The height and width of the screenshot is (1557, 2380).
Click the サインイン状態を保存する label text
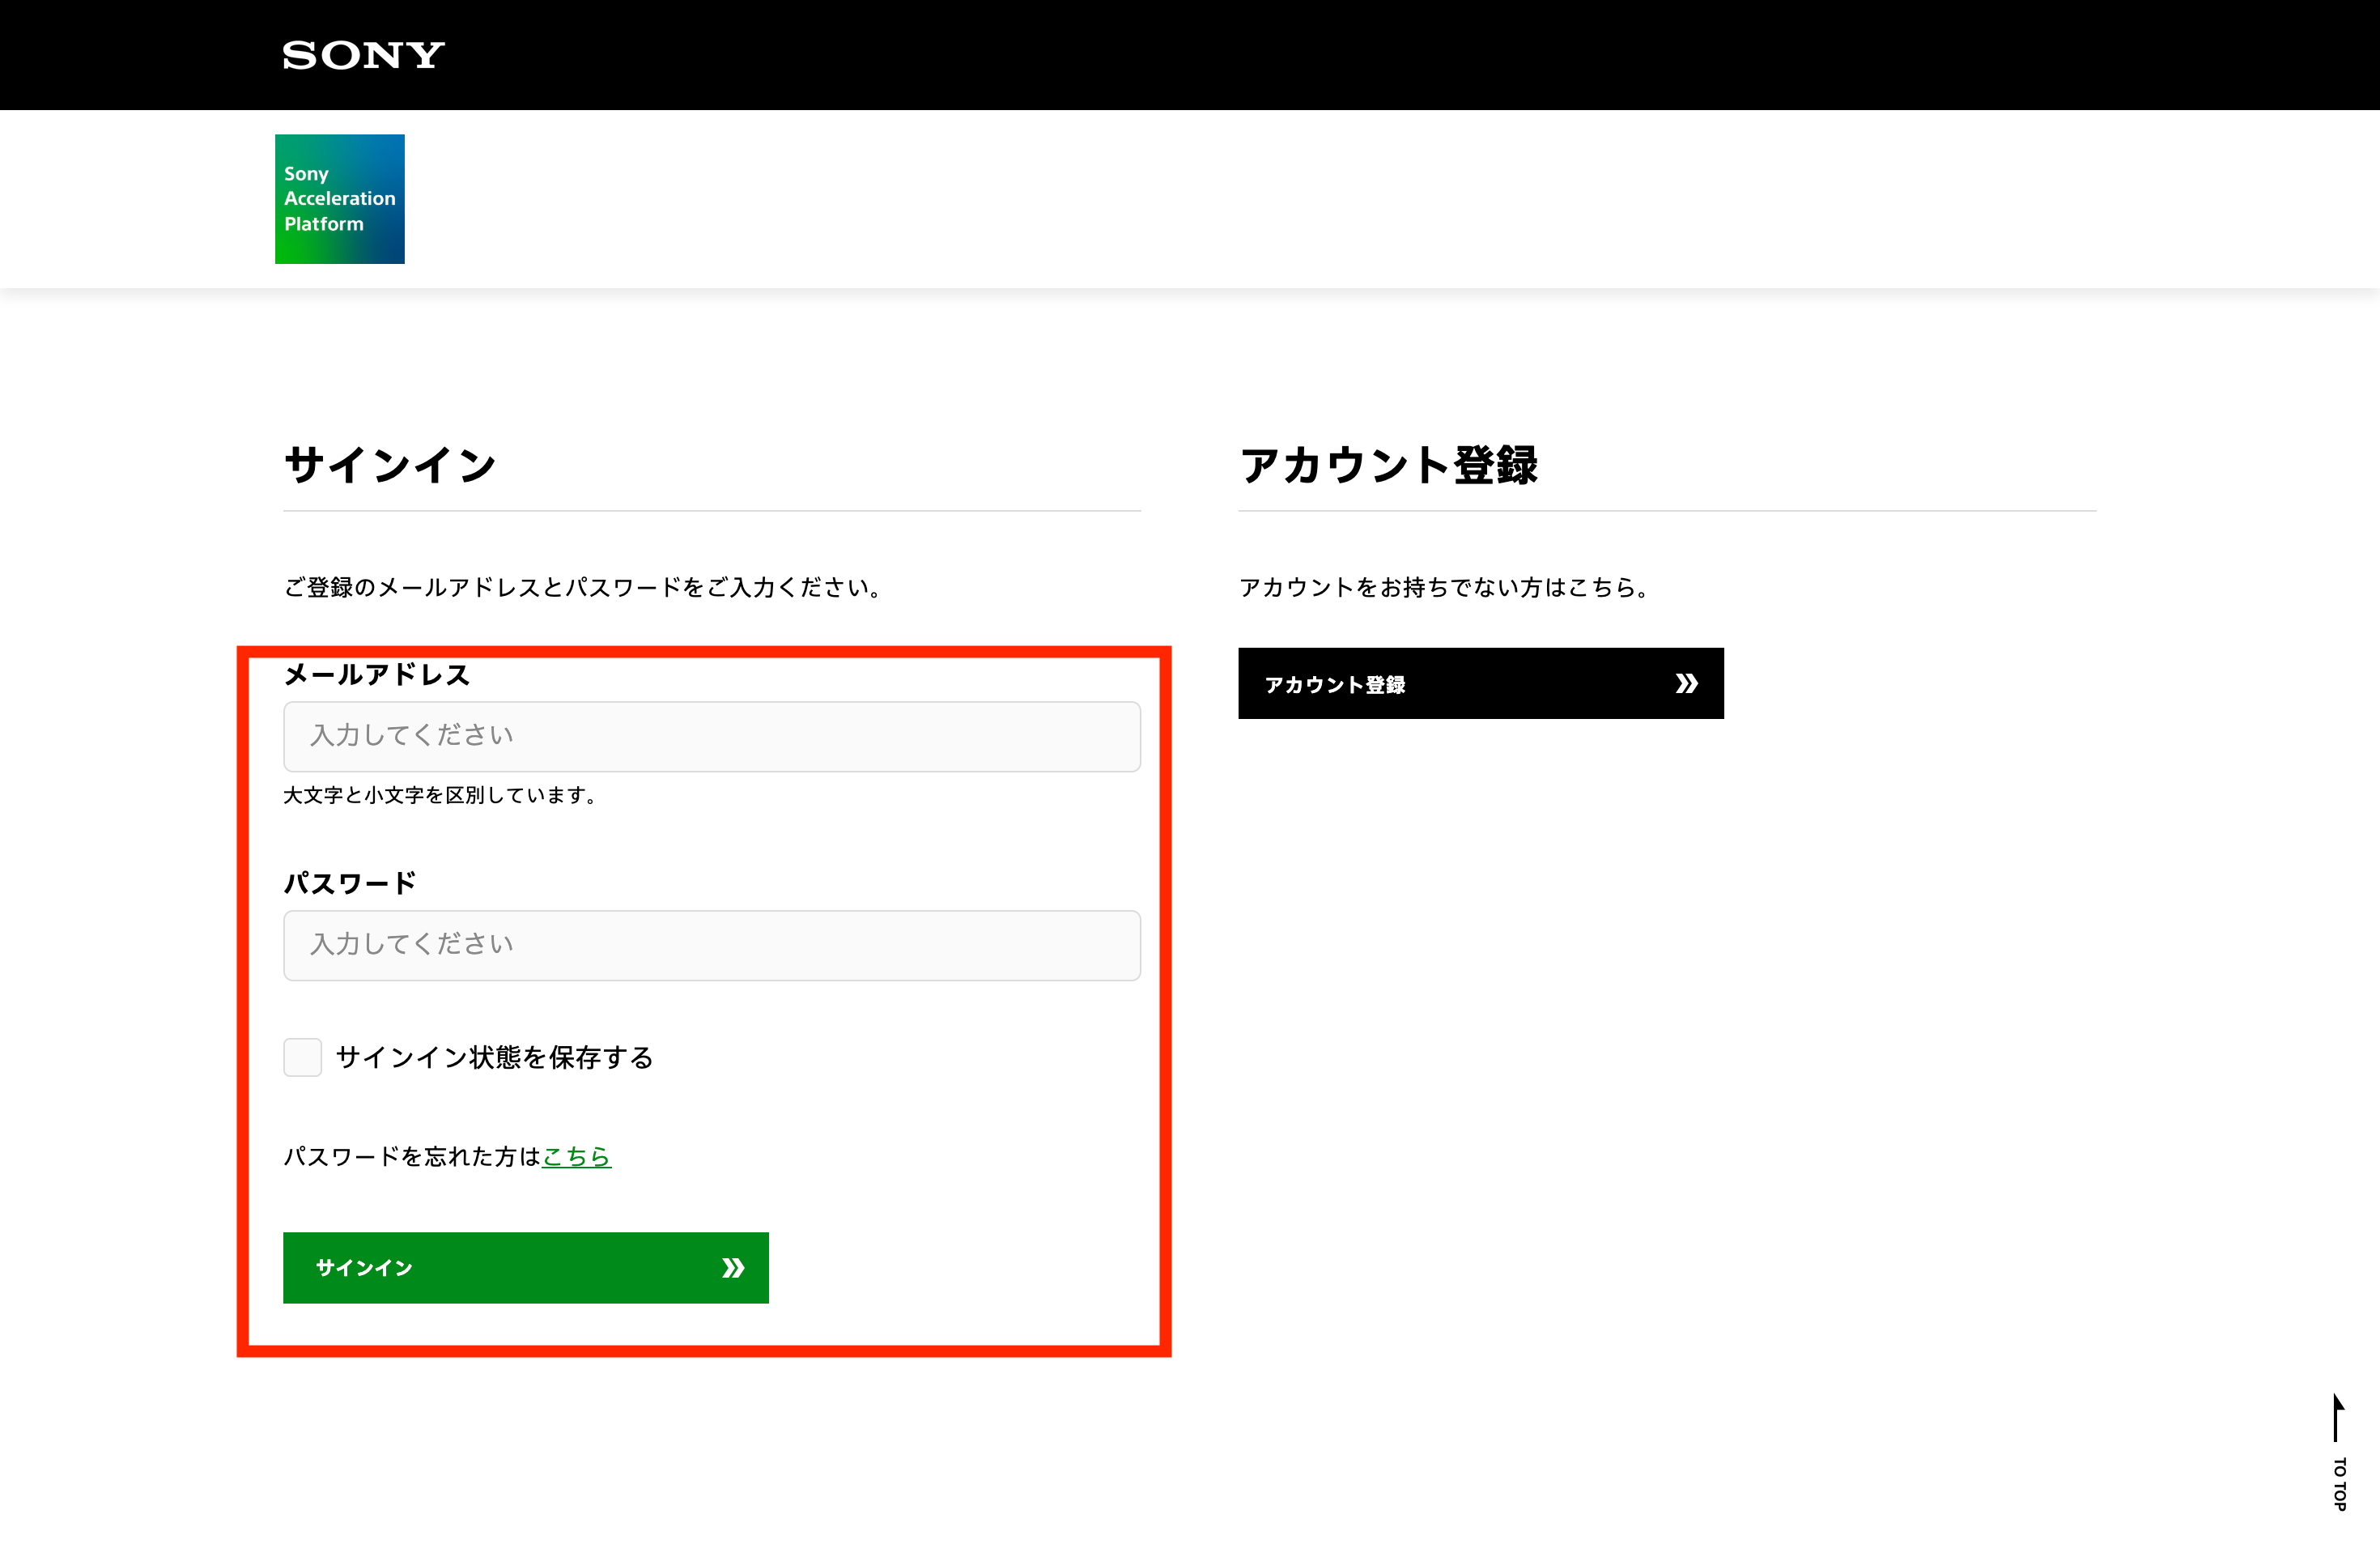click(494, 1058)
